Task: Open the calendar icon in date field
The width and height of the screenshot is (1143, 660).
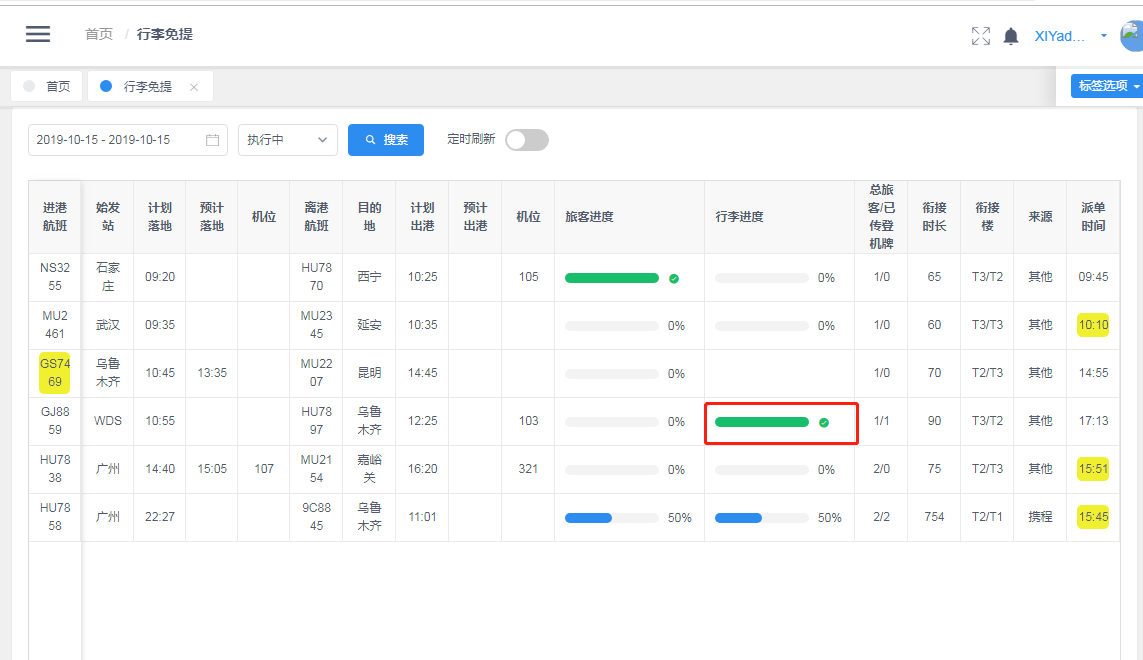Action: point(212,140)
